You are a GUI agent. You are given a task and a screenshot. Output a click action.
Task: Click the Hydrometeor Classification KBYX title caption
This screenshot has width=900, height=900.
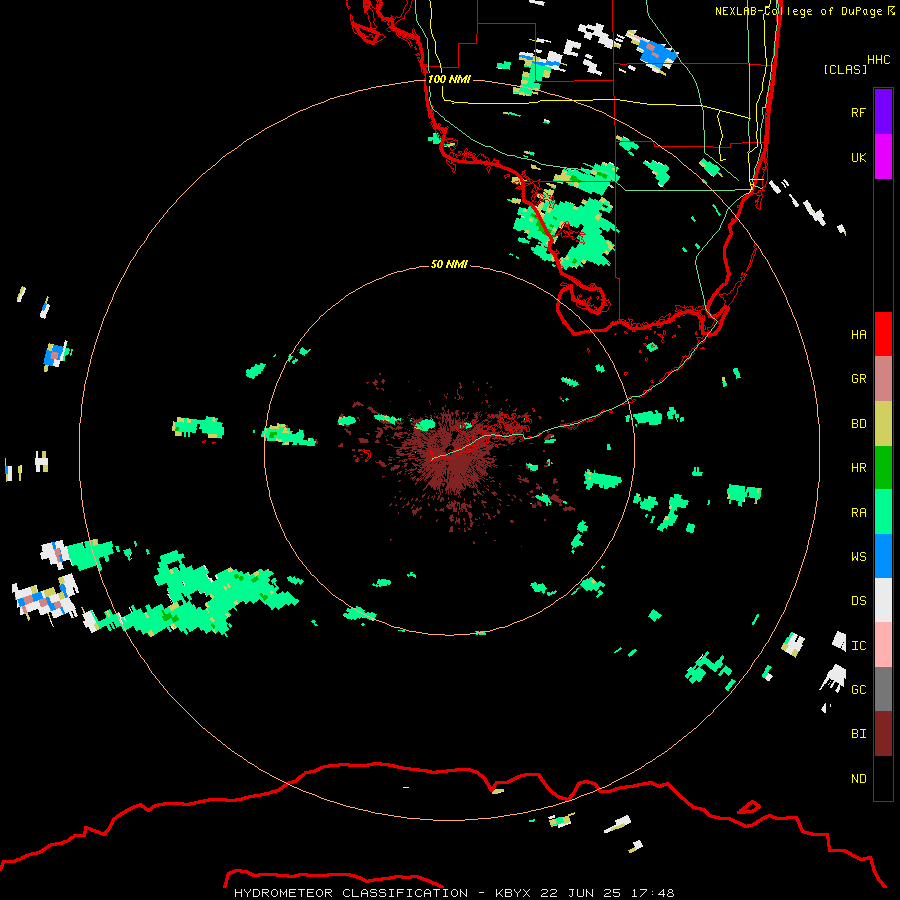click(x=454, y=893)
